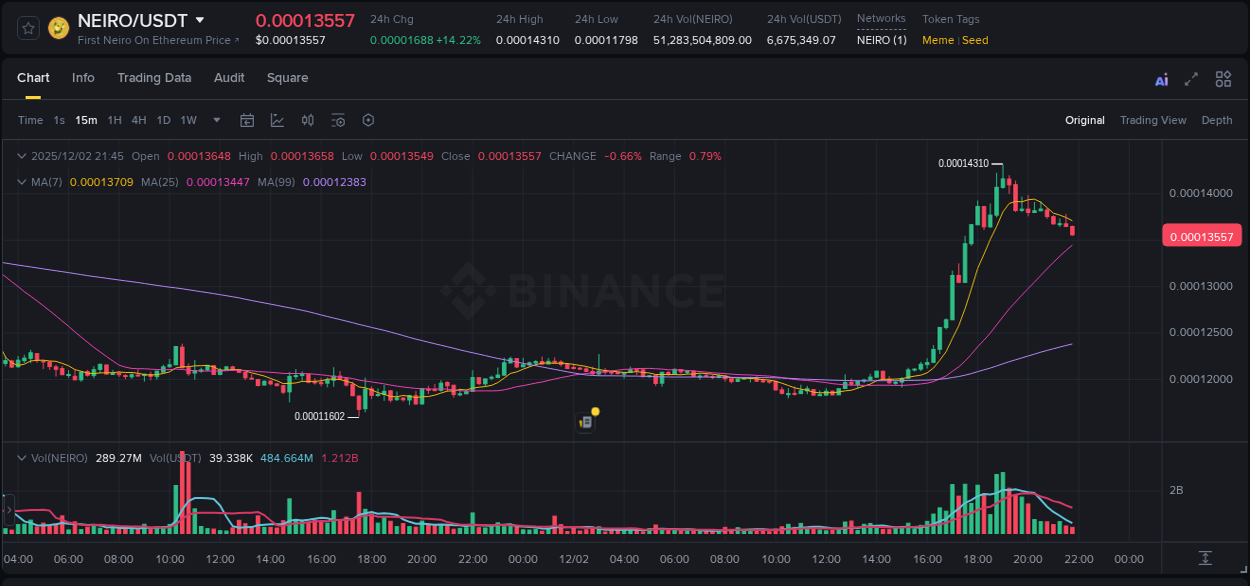Select the 15m timeframe

[x=86, y=119]
